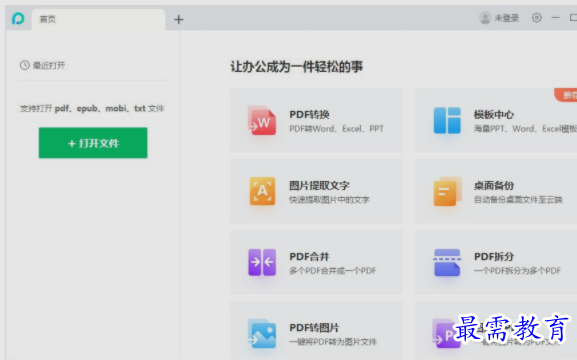This screenshot has width=577, height=360.
Task: Click the 一个PDF拆分为多个PDF description
Action: click(517, 271)
